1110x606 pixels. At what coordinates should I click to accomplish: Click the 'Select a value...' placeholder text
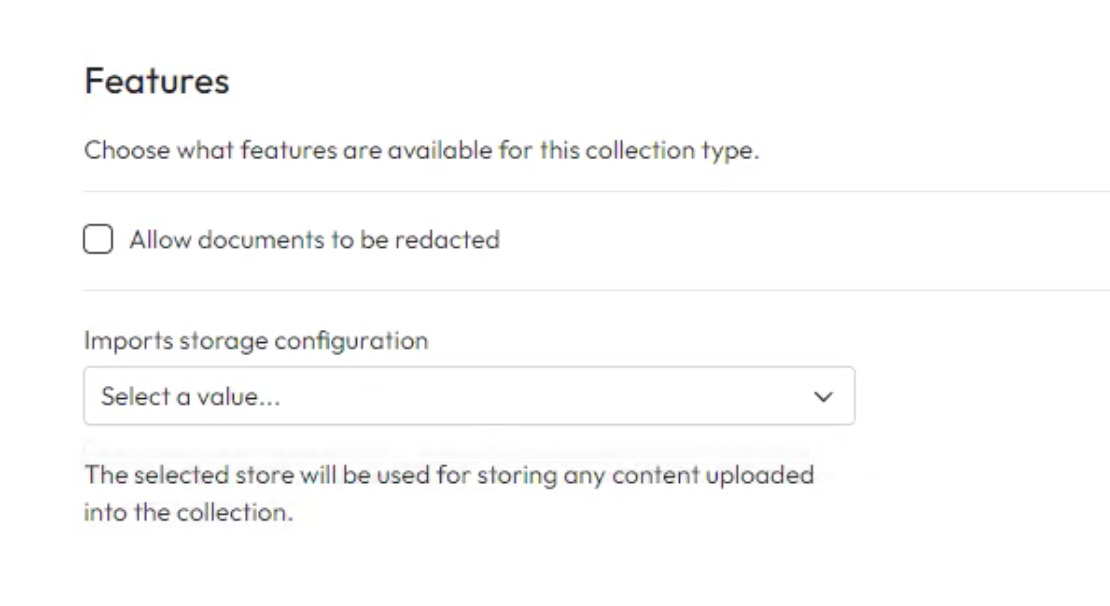click(x=190, y=397)
